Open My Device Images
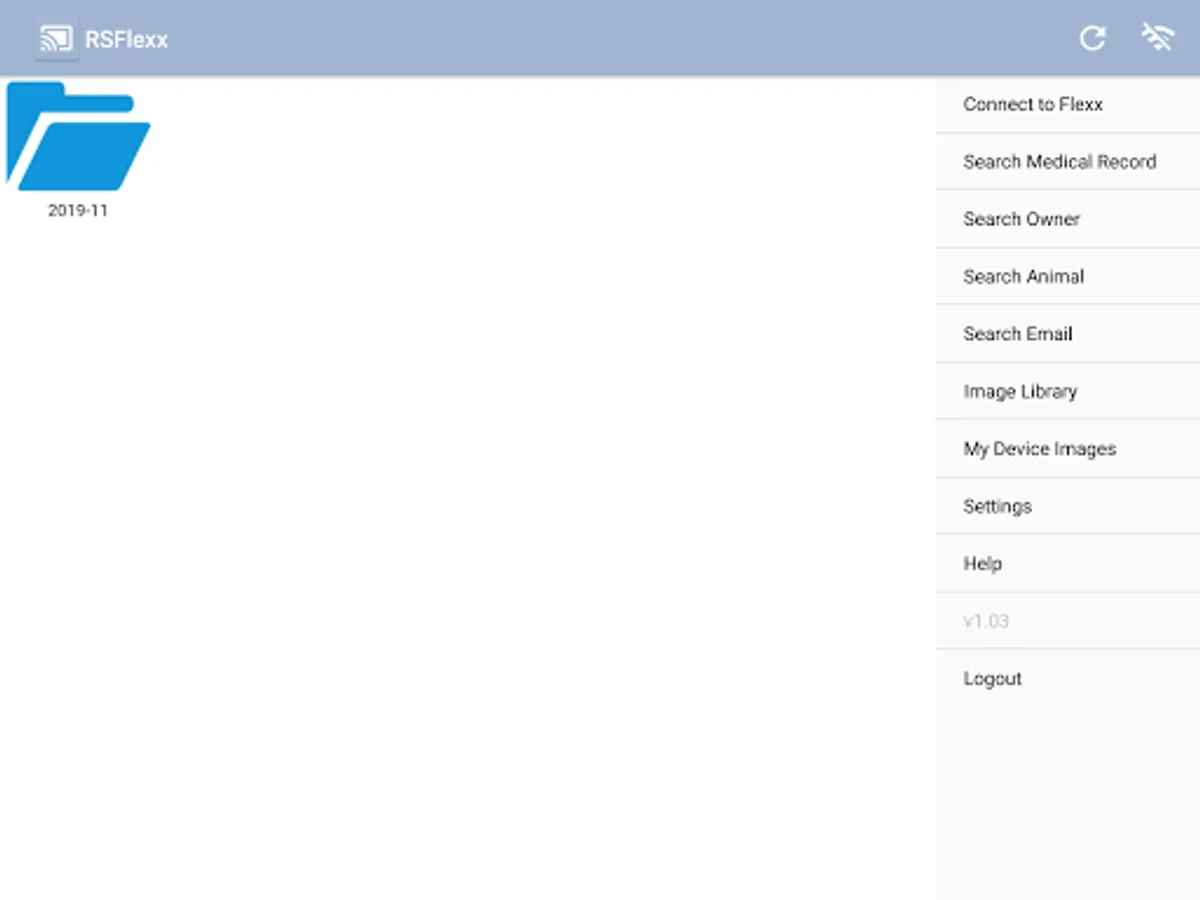Image resolution: width=1200 pixels, height=900 pixels. [x=1068, y=449]
